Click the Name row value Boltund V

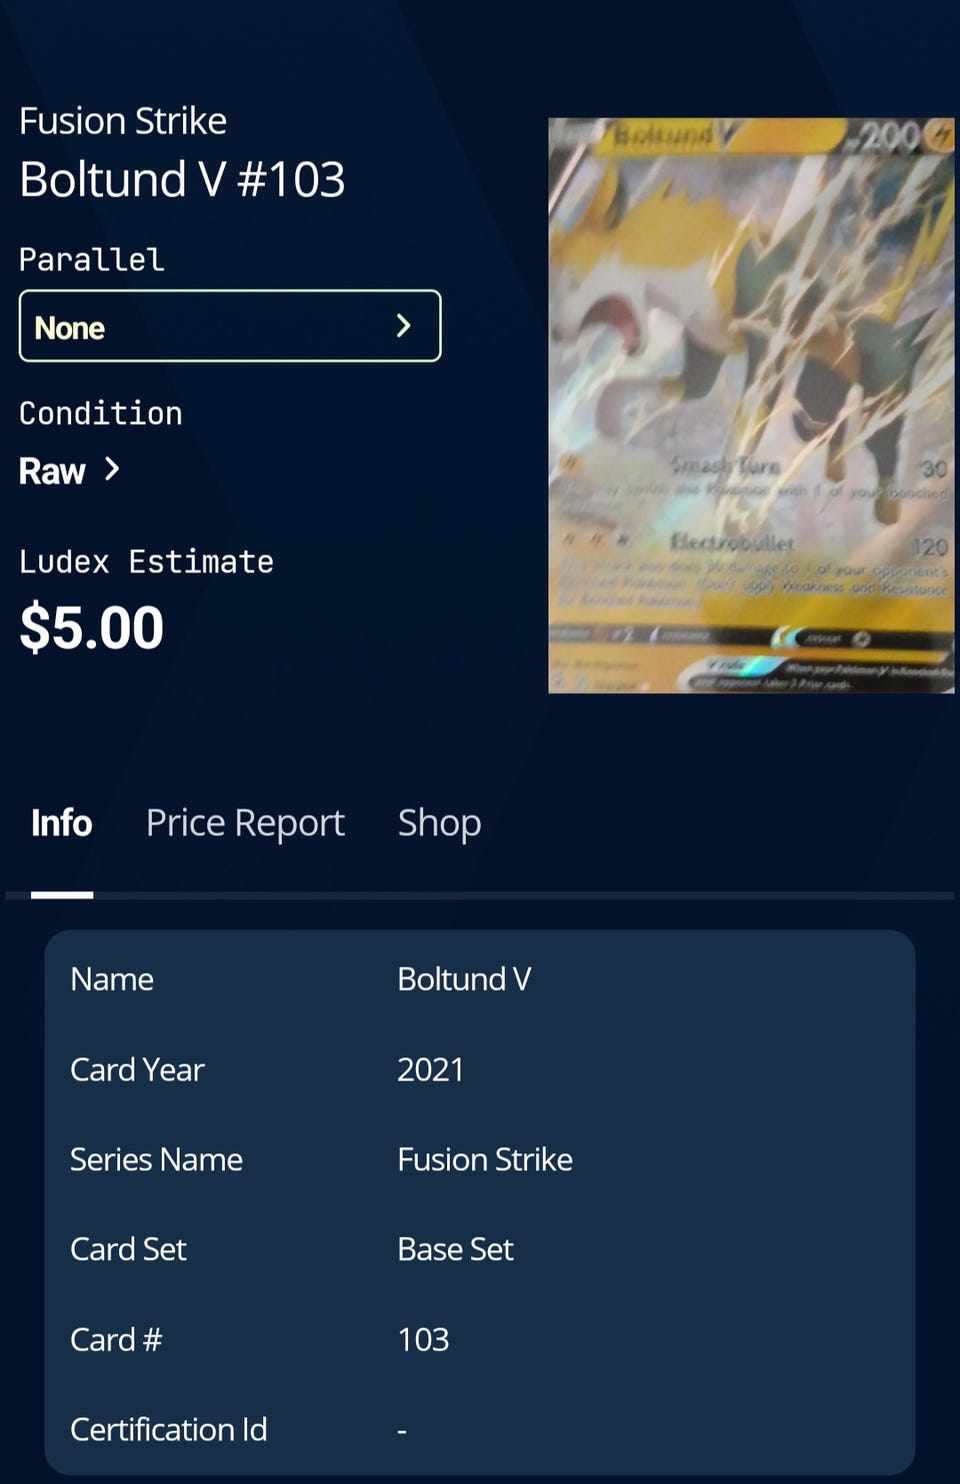[464, 979]
